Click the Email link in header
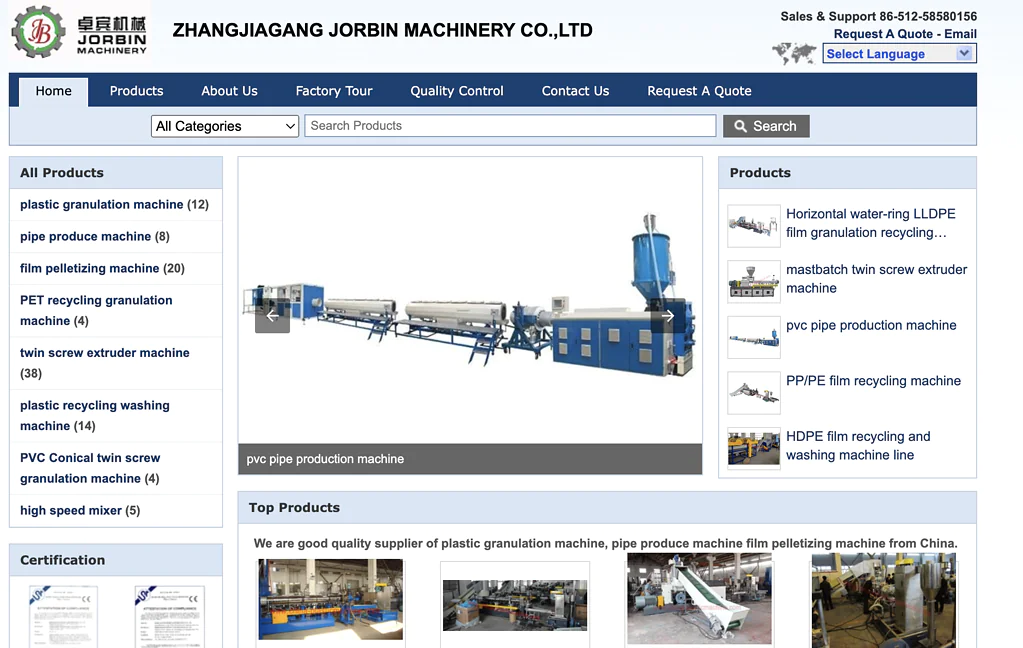The image size is (1023, 648). (x=960, y=34)
